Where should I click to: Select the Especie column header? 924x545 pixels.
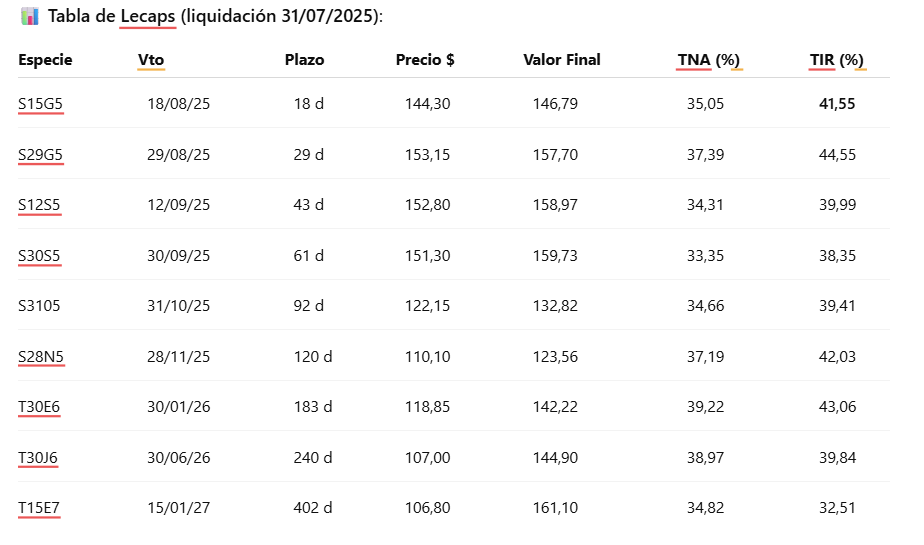pos(45,60)
